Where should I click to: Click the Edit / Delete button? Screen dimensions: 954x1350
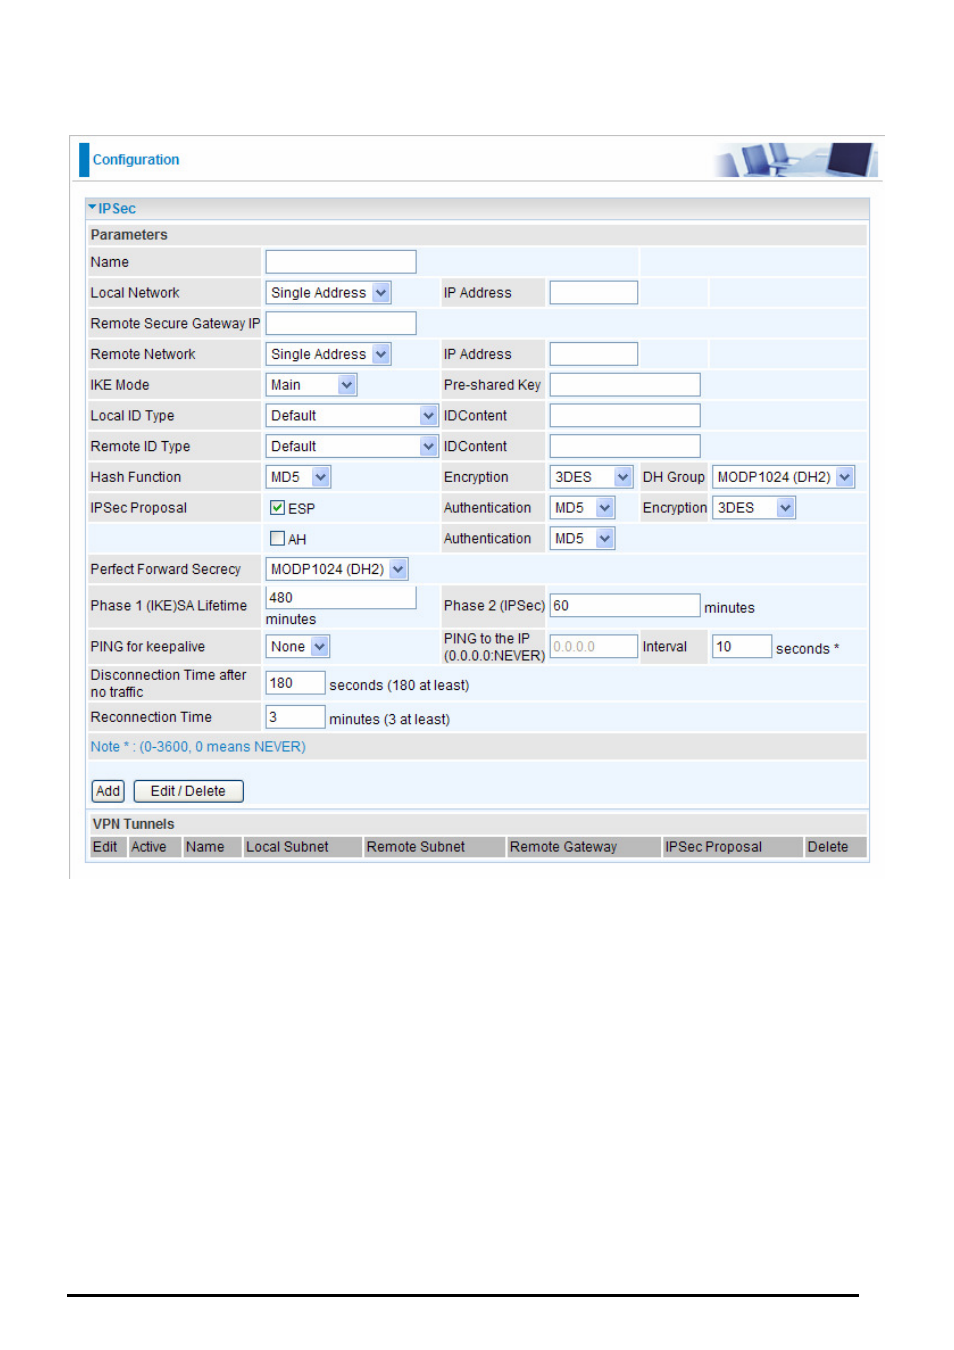click(188, 791)
